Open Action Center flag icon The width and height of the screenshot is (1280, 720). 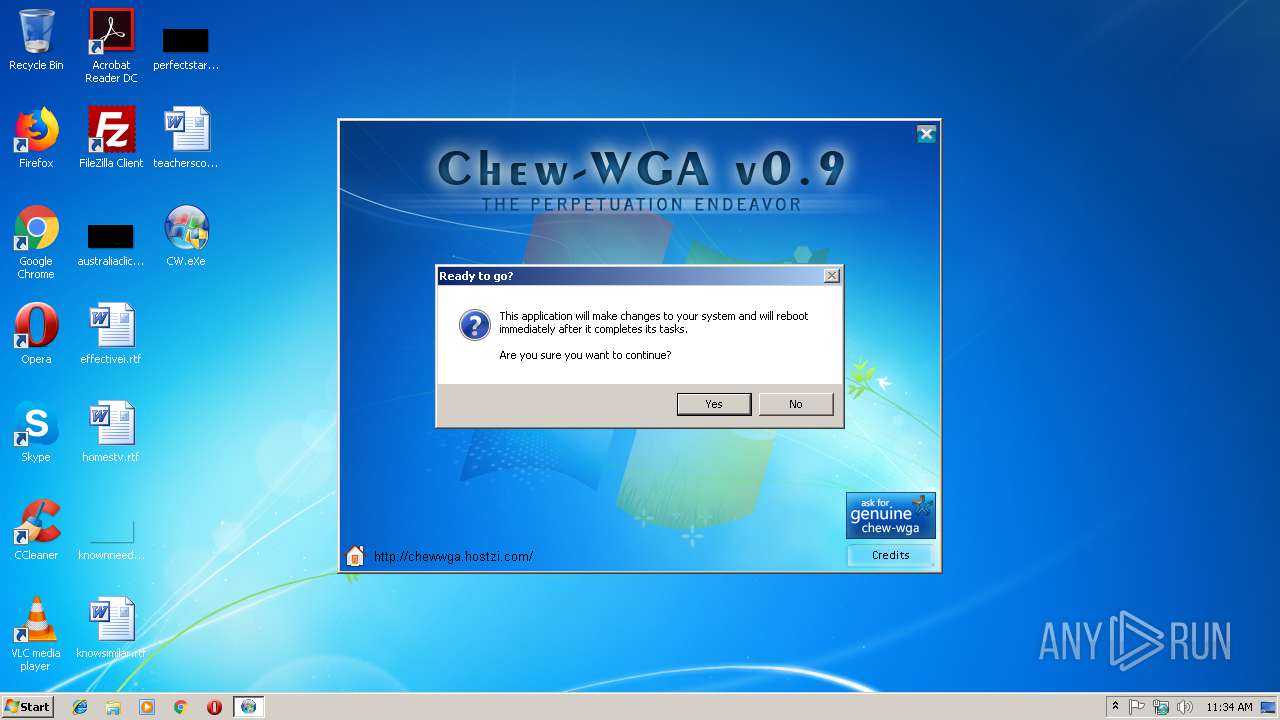(x=1137, y=707)
